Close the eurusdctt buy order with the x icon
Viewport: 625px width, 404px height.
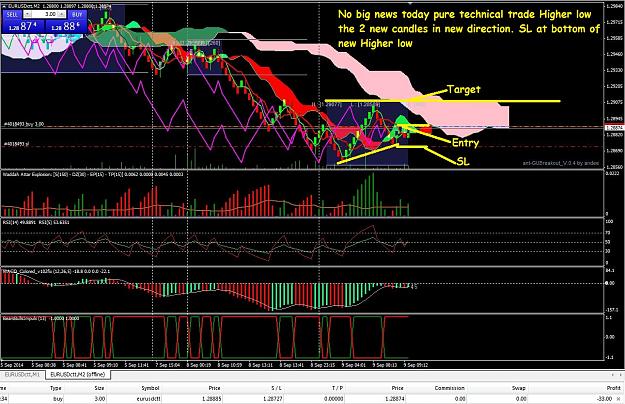click(618, 398)
